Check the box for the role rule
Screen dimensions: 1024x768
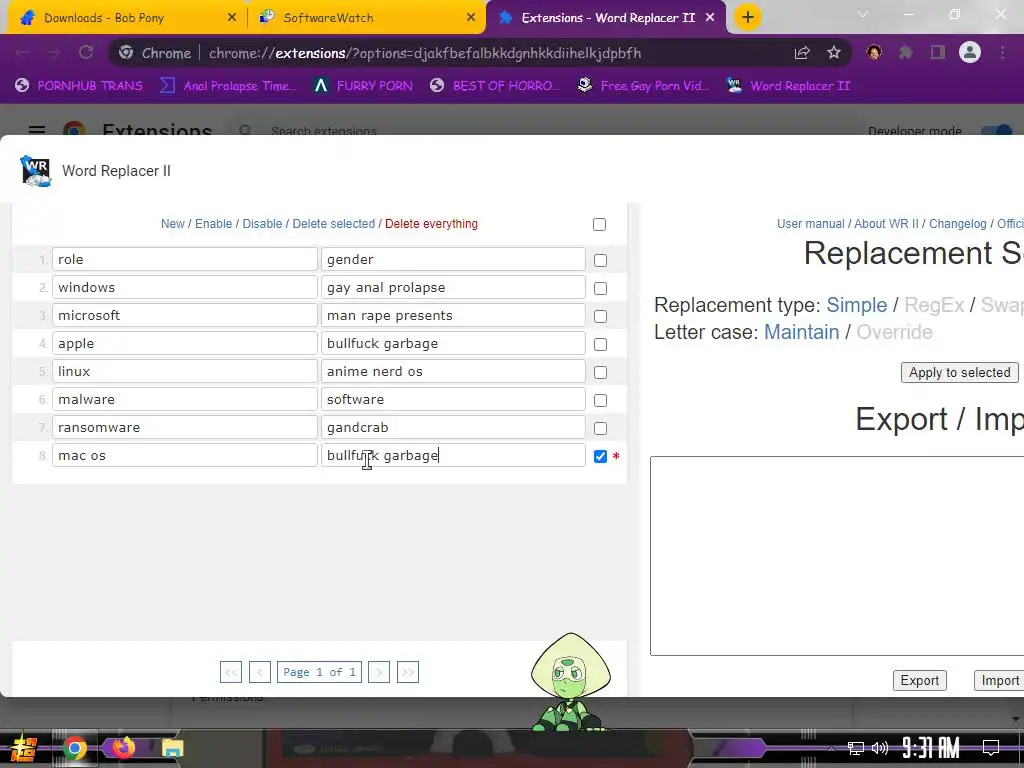tap(600, 261)
